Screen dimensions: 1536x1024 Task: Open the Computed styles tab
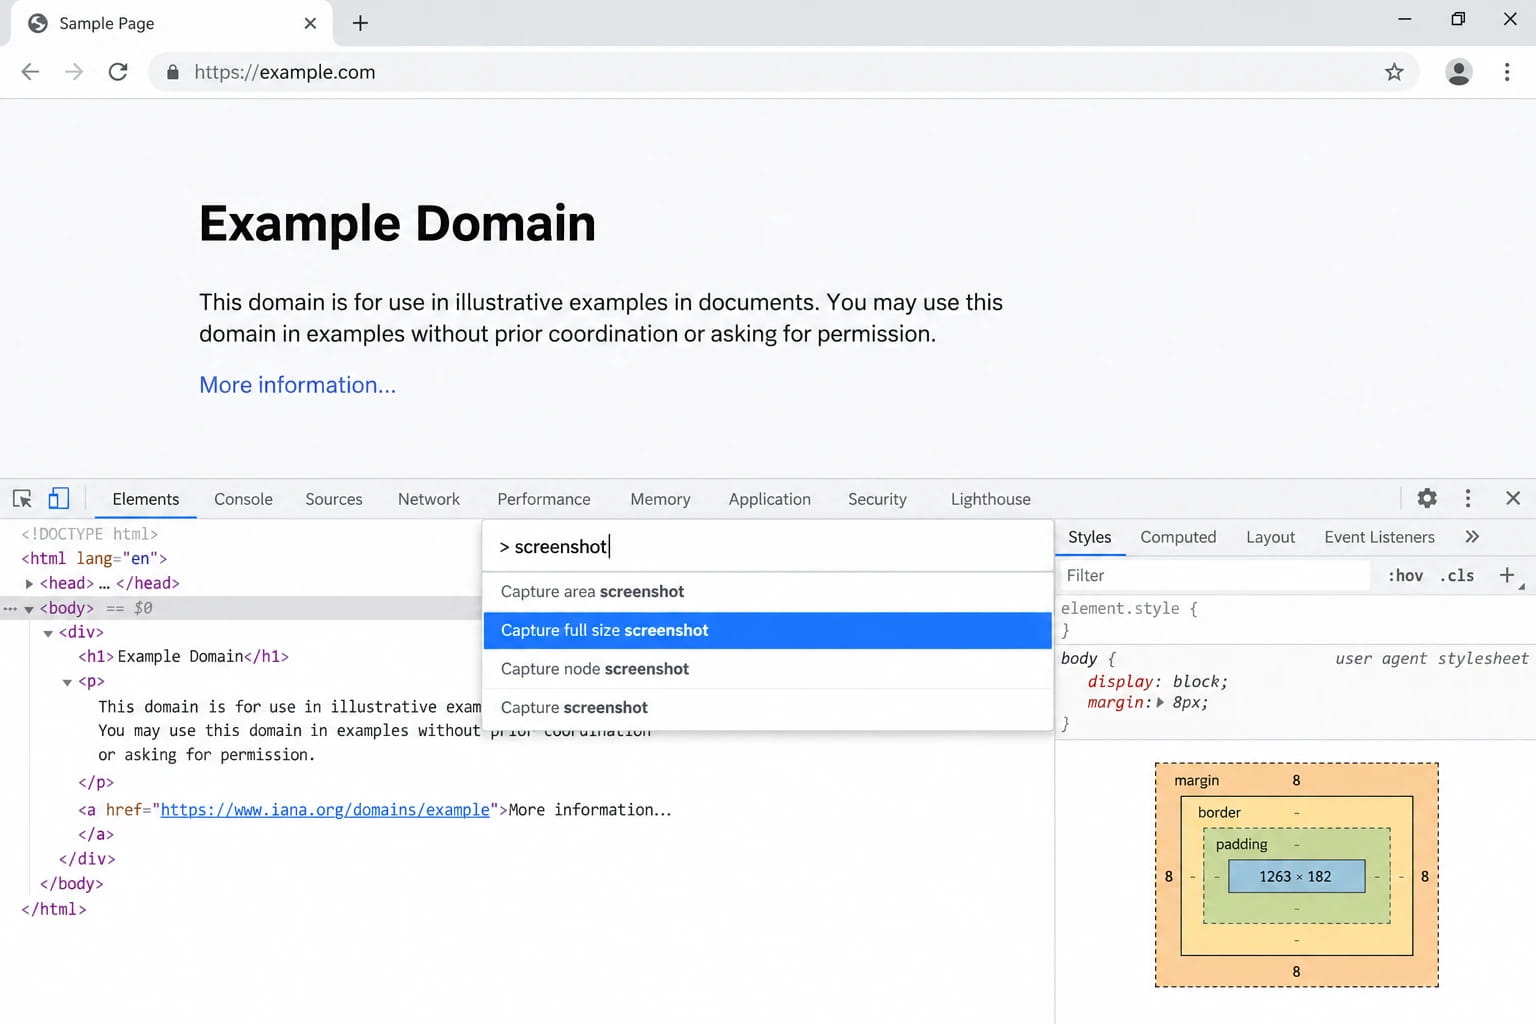1178,537
